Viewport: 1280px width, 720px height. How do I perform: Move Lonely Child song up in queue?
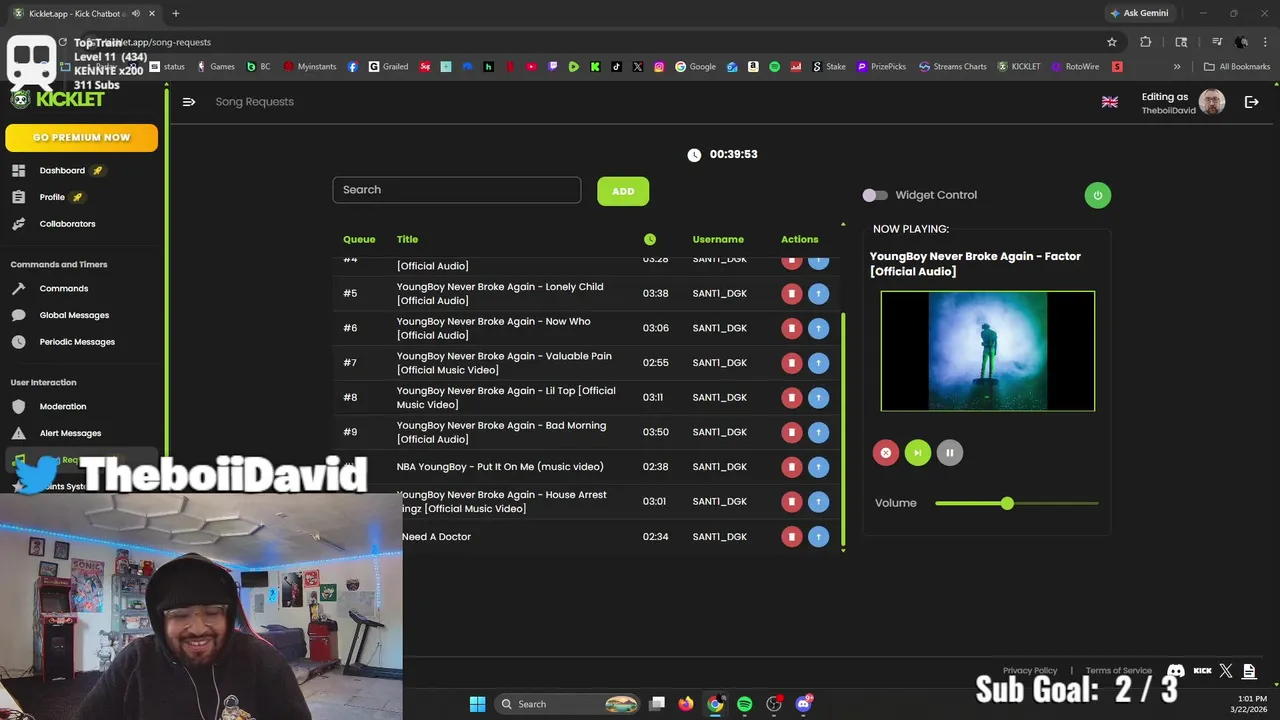(818, 294)
